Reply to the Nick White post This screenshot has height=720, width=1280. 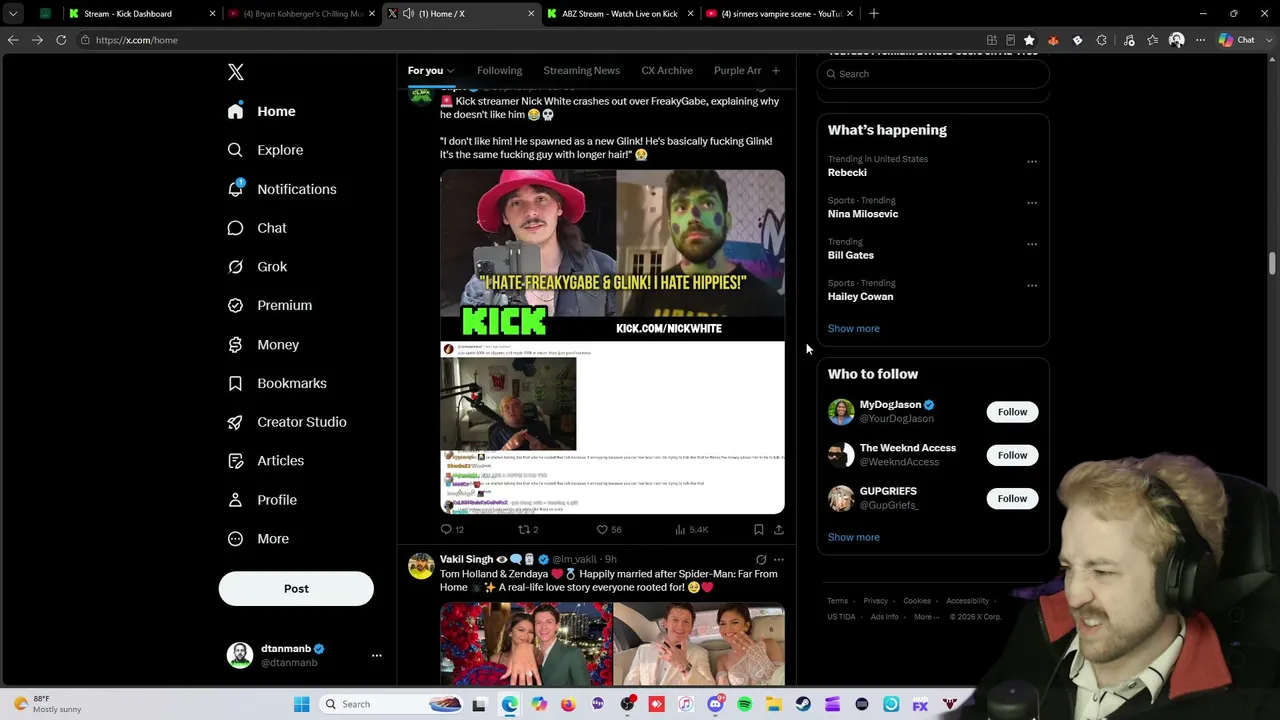pos(452,529)
